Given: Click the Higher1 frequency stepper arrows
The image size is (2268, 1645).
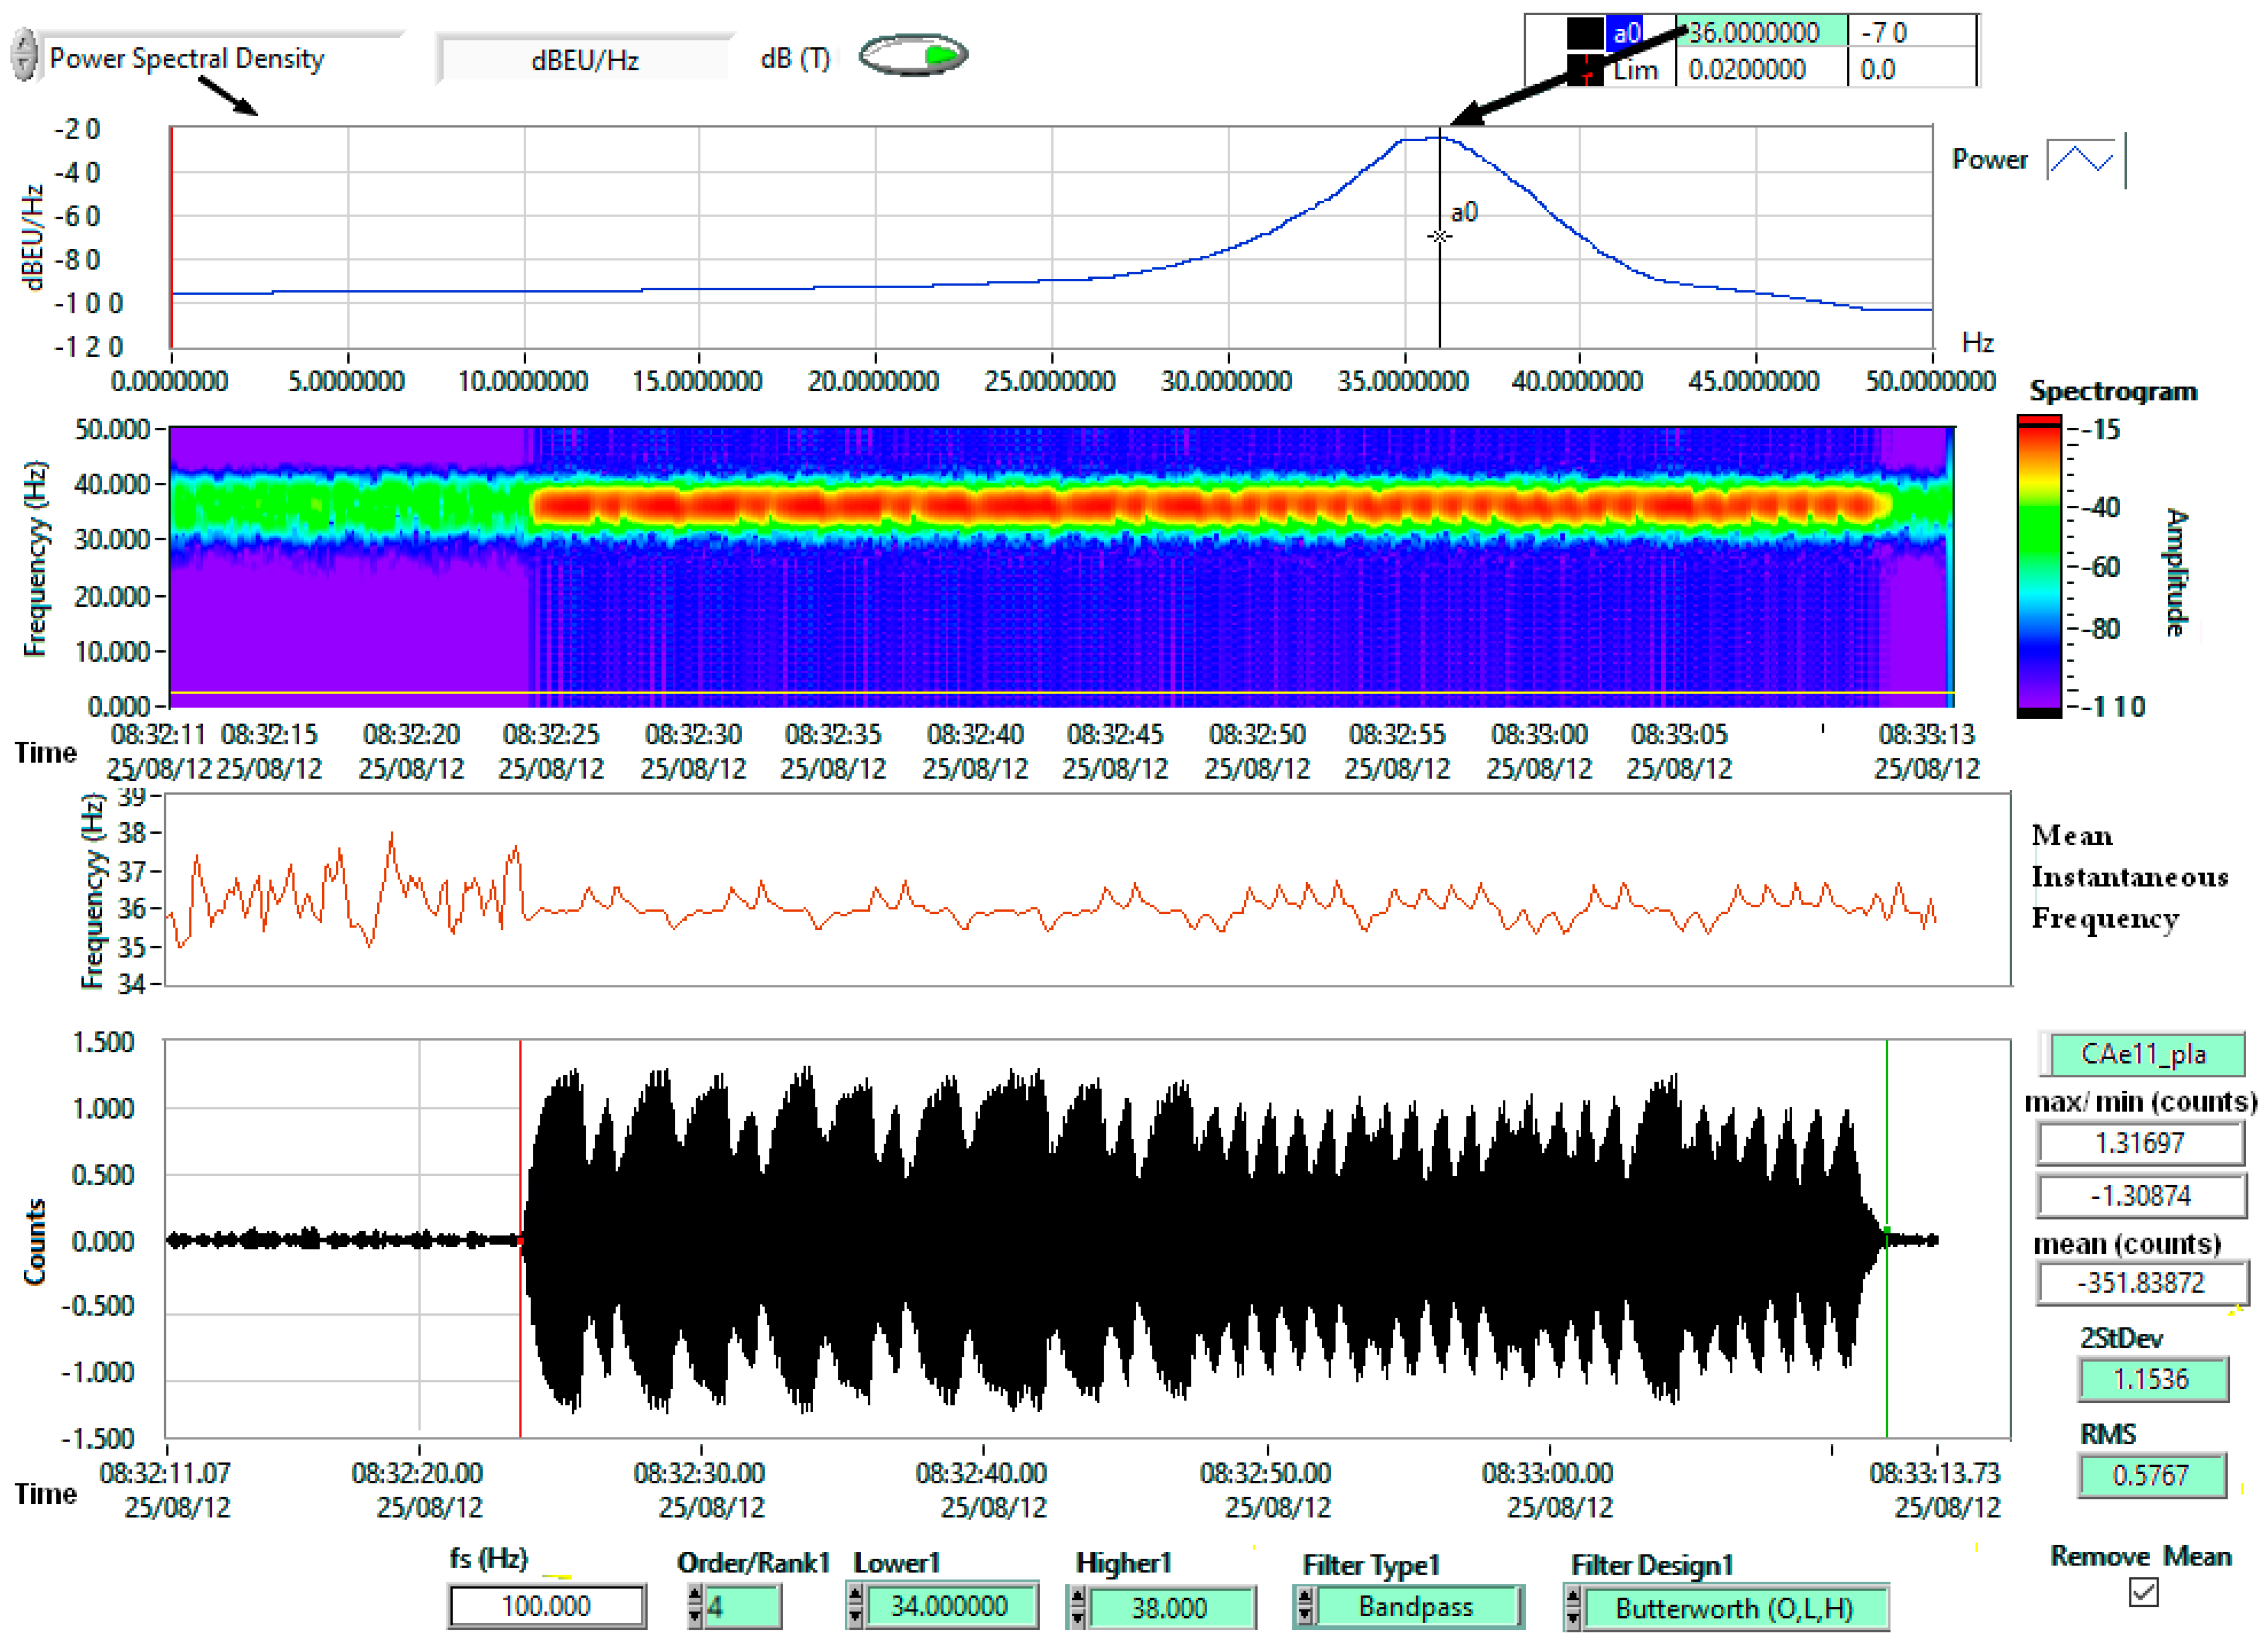Looking at the screenshot, I should 1077,1607.
